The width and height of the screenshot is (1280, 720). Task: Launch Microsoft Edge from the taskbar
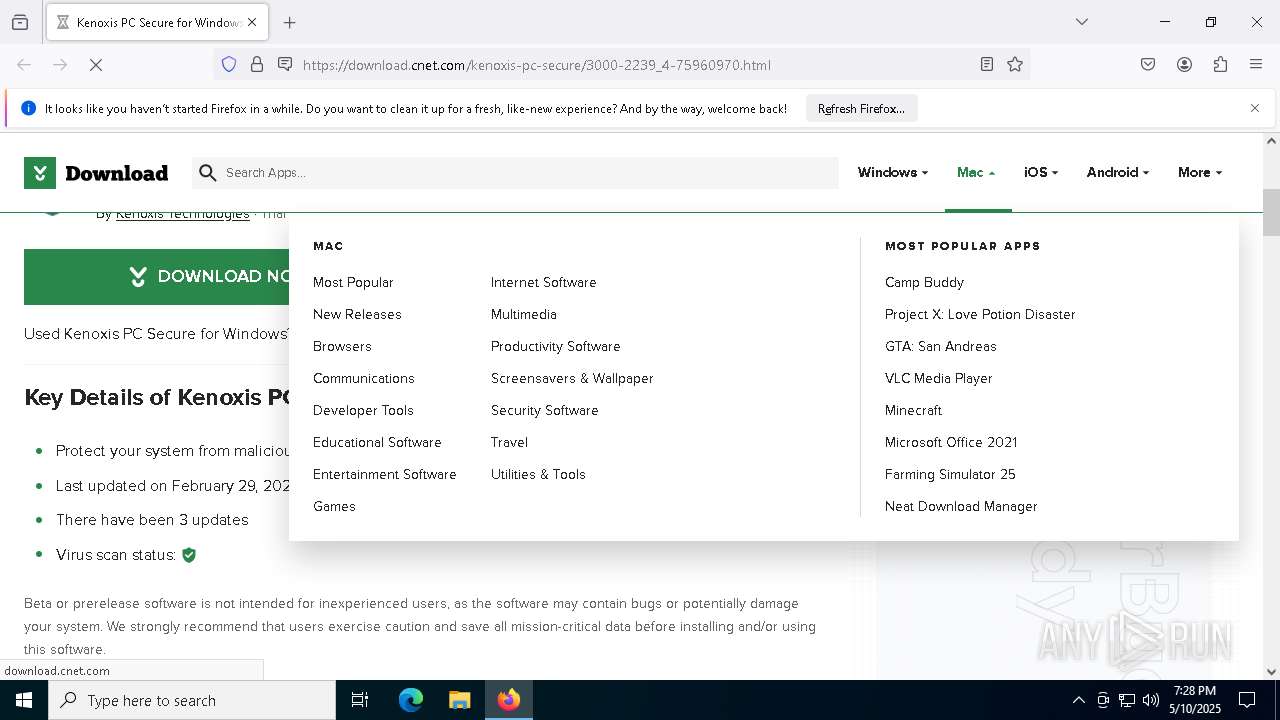tap(410, 700)
